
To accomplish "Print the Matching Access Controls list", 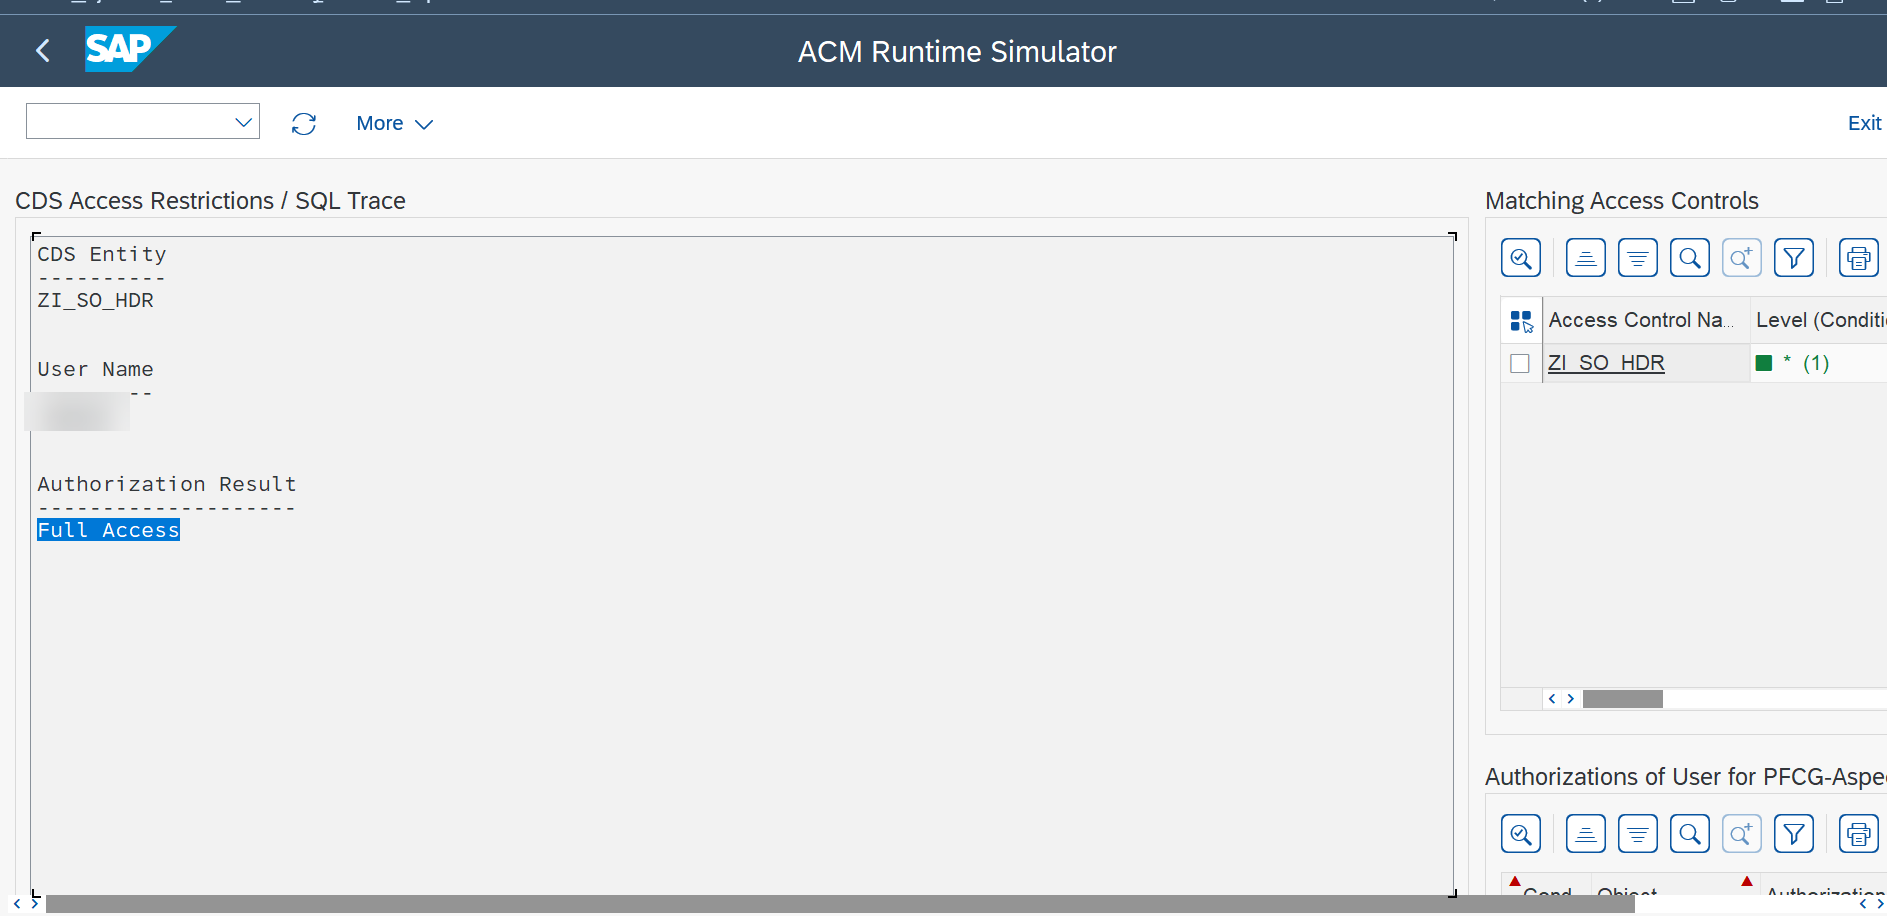I will tap(1858, 259).
